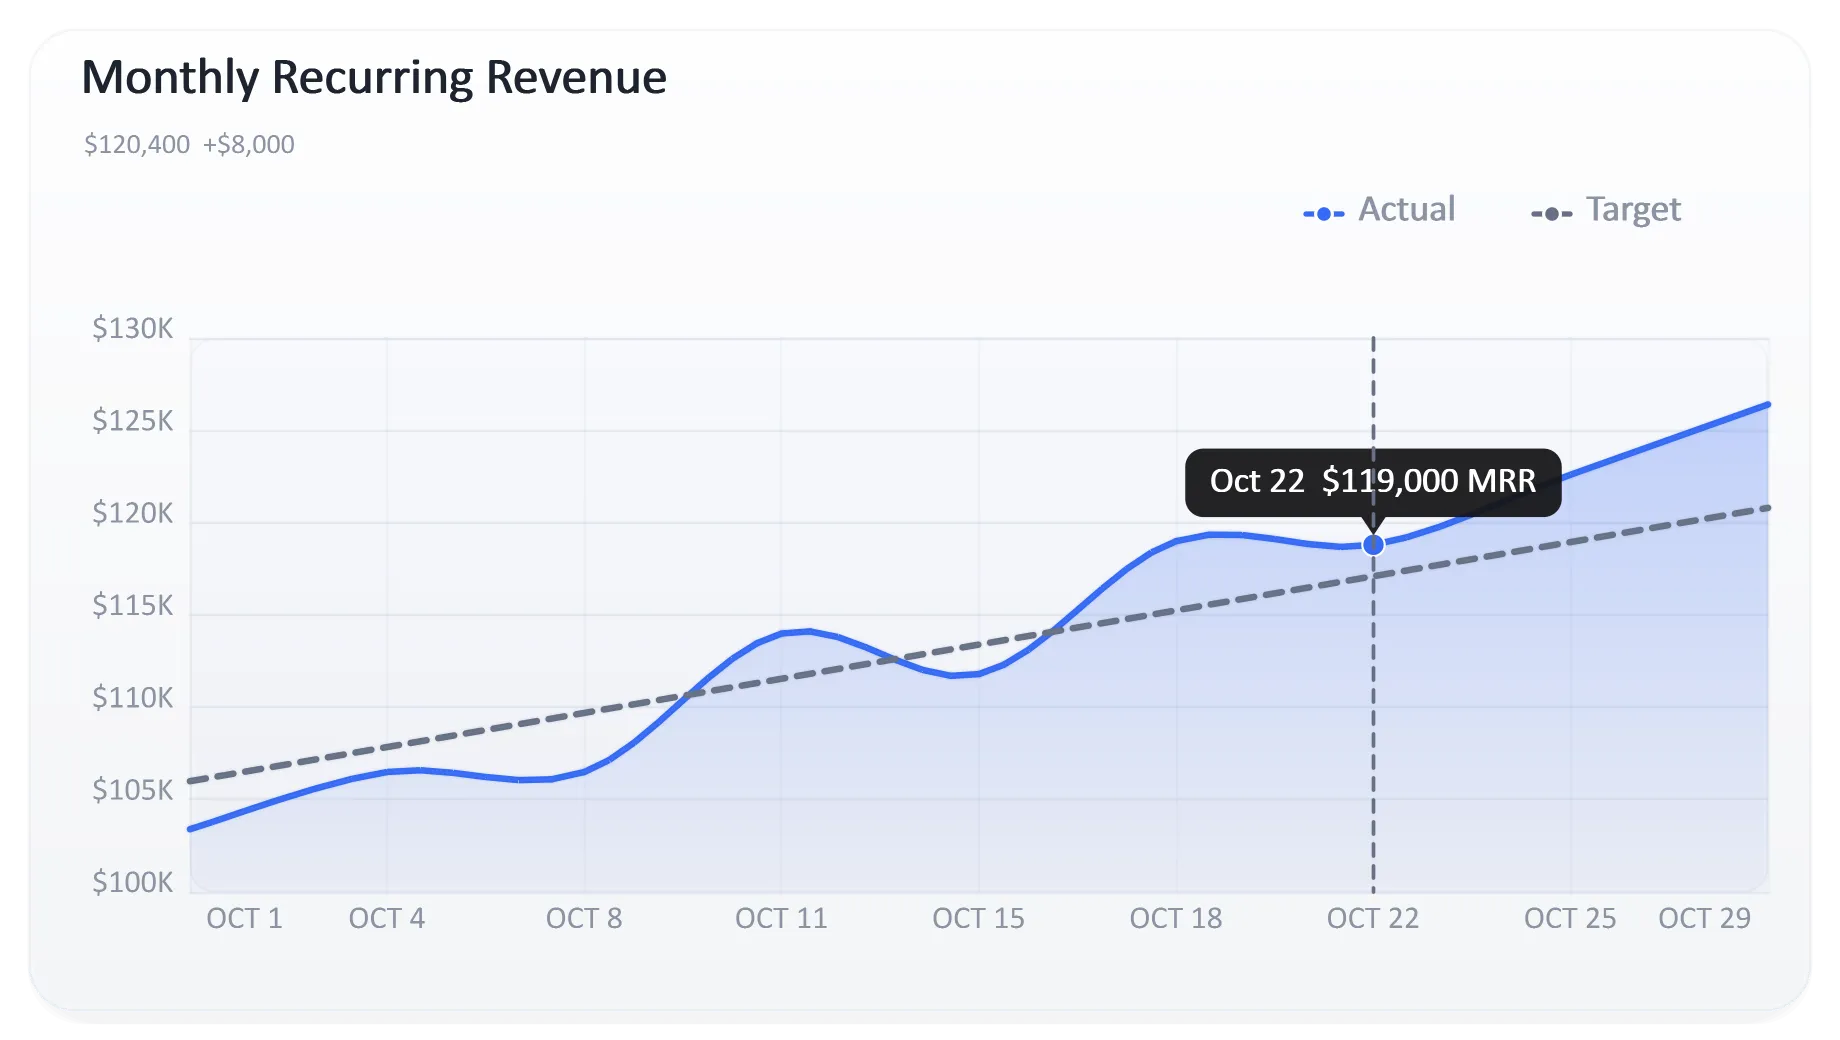Toggle the Target series in legend
The height and width of the screenshot is (1040, 1840).
coord(1606,210)
